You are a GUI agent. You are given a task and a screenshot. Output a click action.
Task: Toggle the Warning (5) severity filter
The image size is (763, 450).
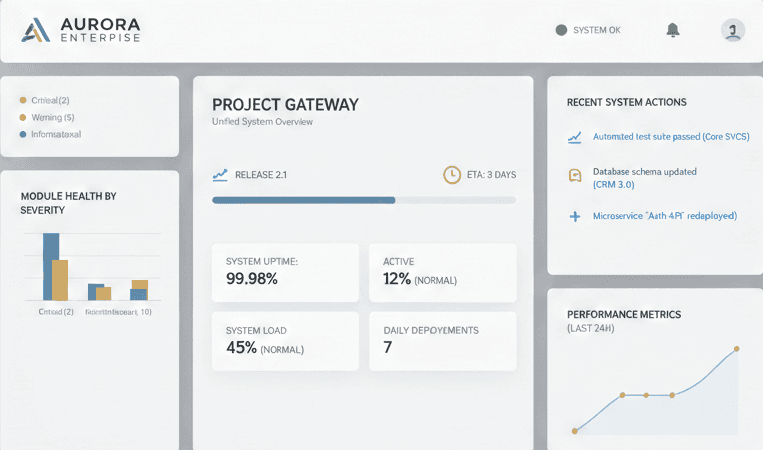(46, 117)
